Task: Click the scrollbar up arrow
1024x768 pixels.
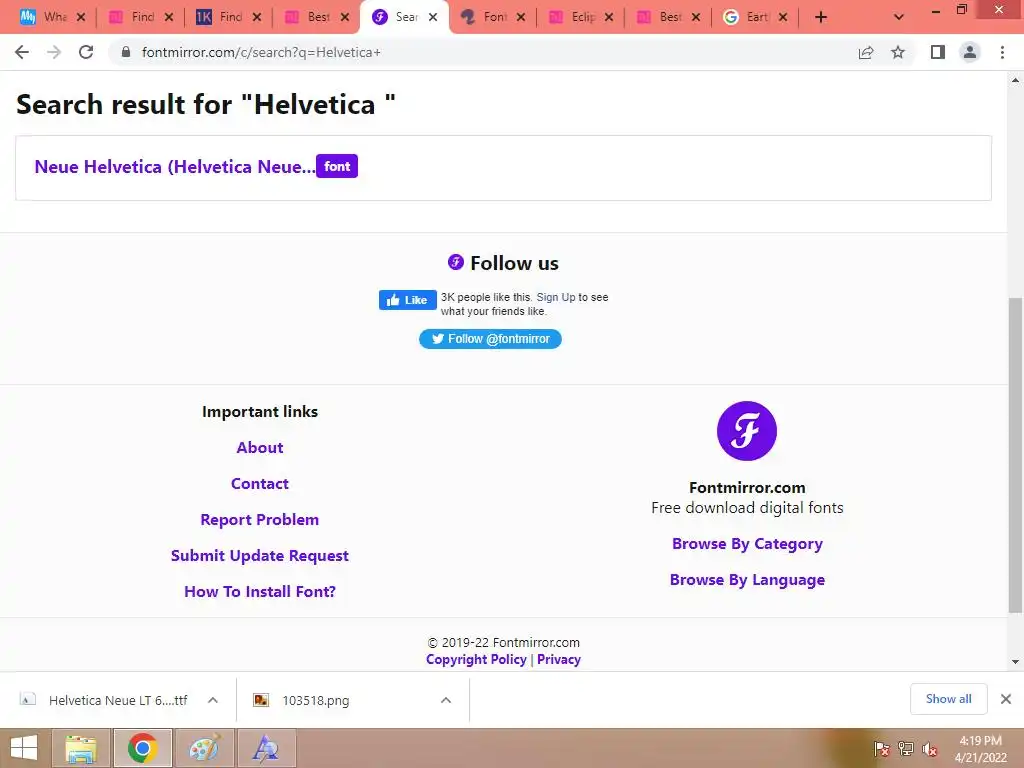Action: point(1015,80)
